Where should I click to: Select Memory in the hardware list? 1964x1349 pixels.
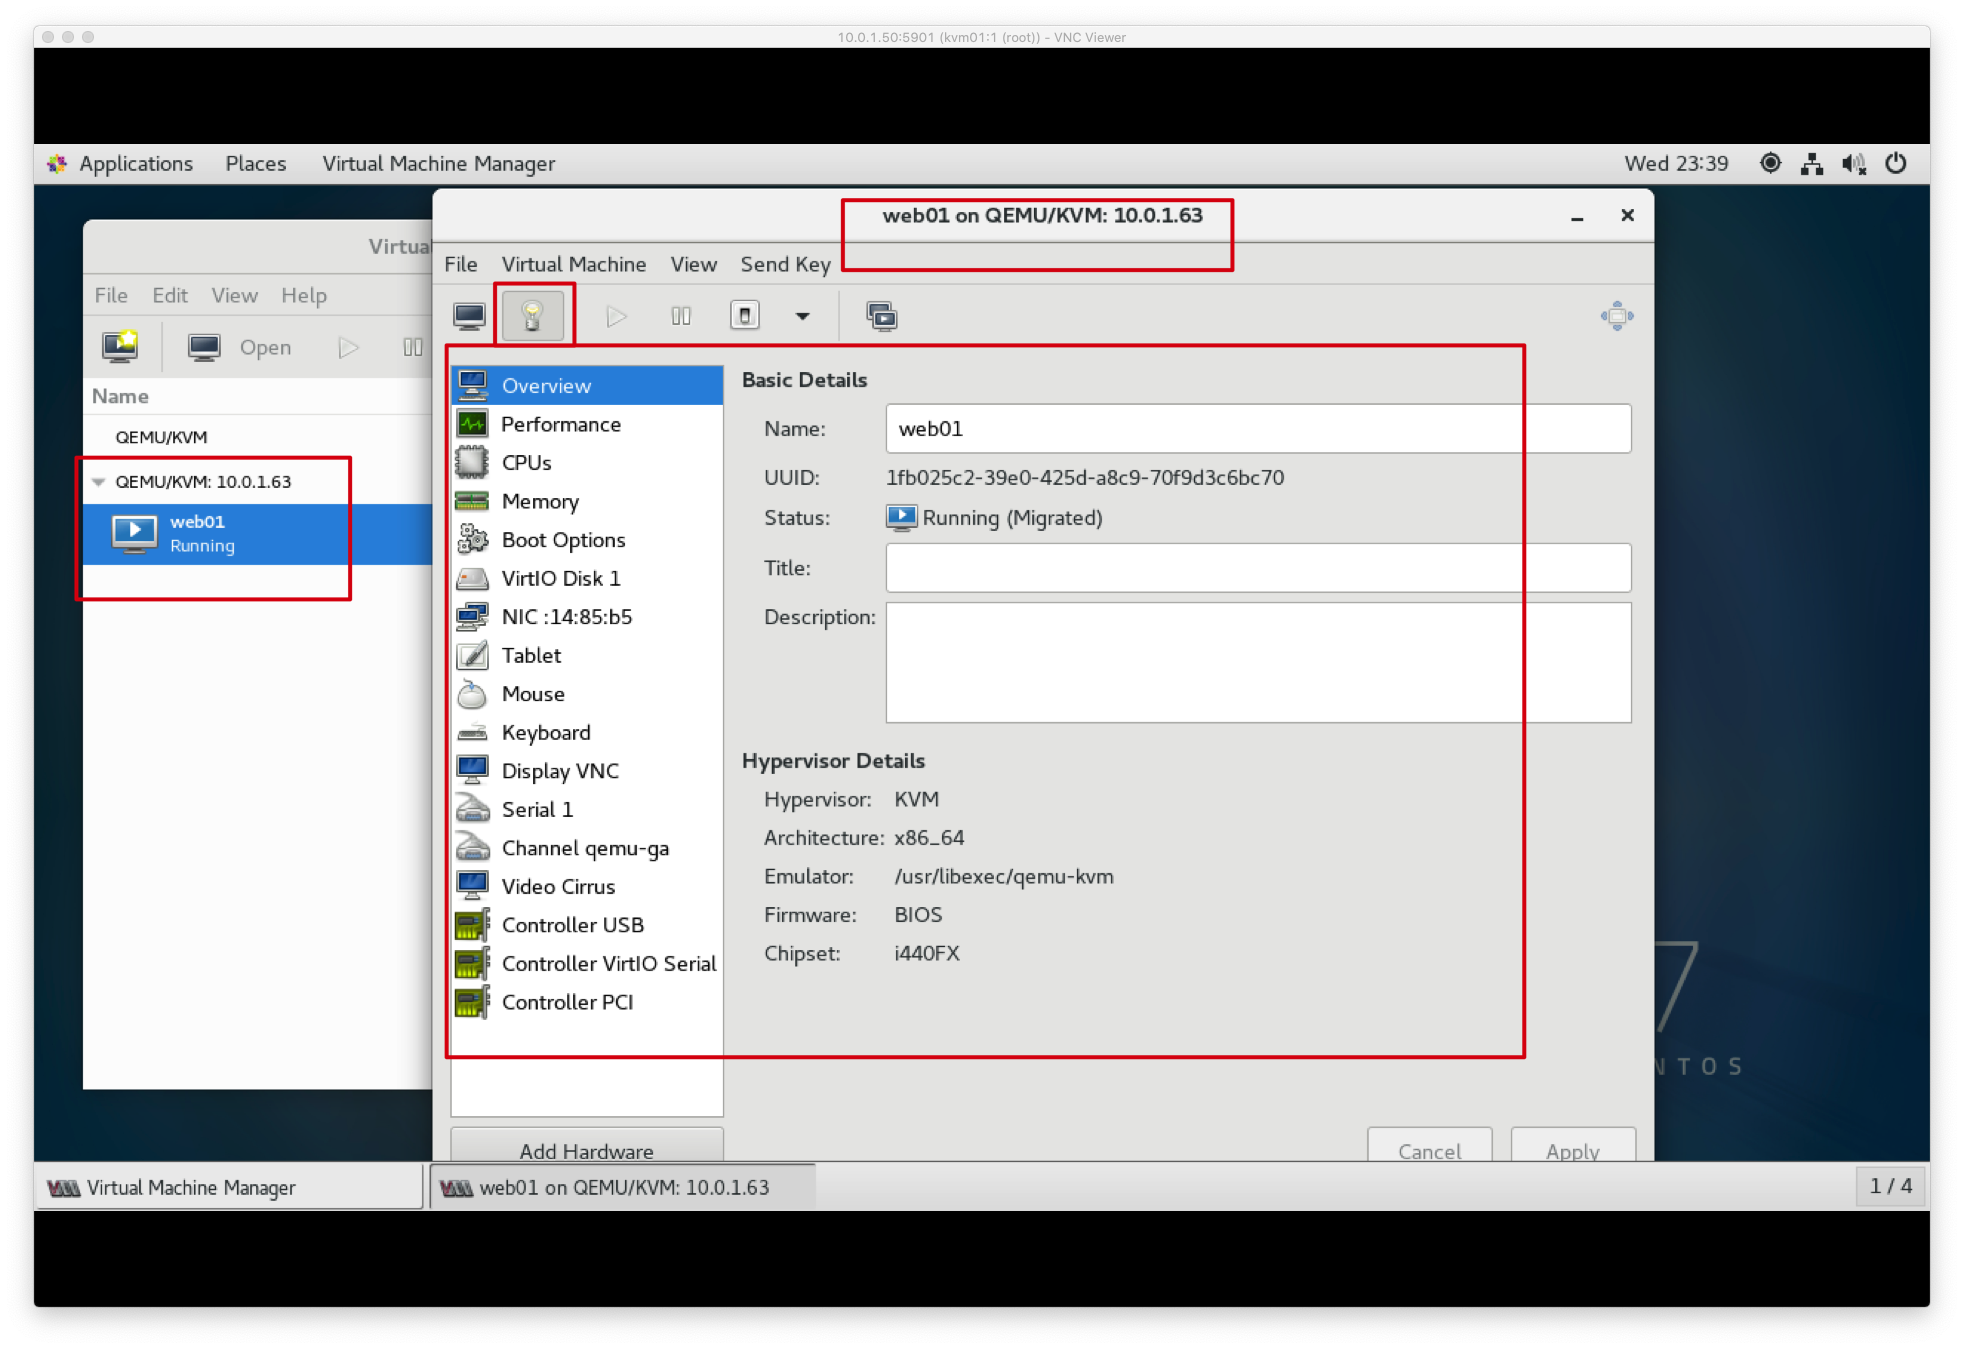[x=587, y=501]
